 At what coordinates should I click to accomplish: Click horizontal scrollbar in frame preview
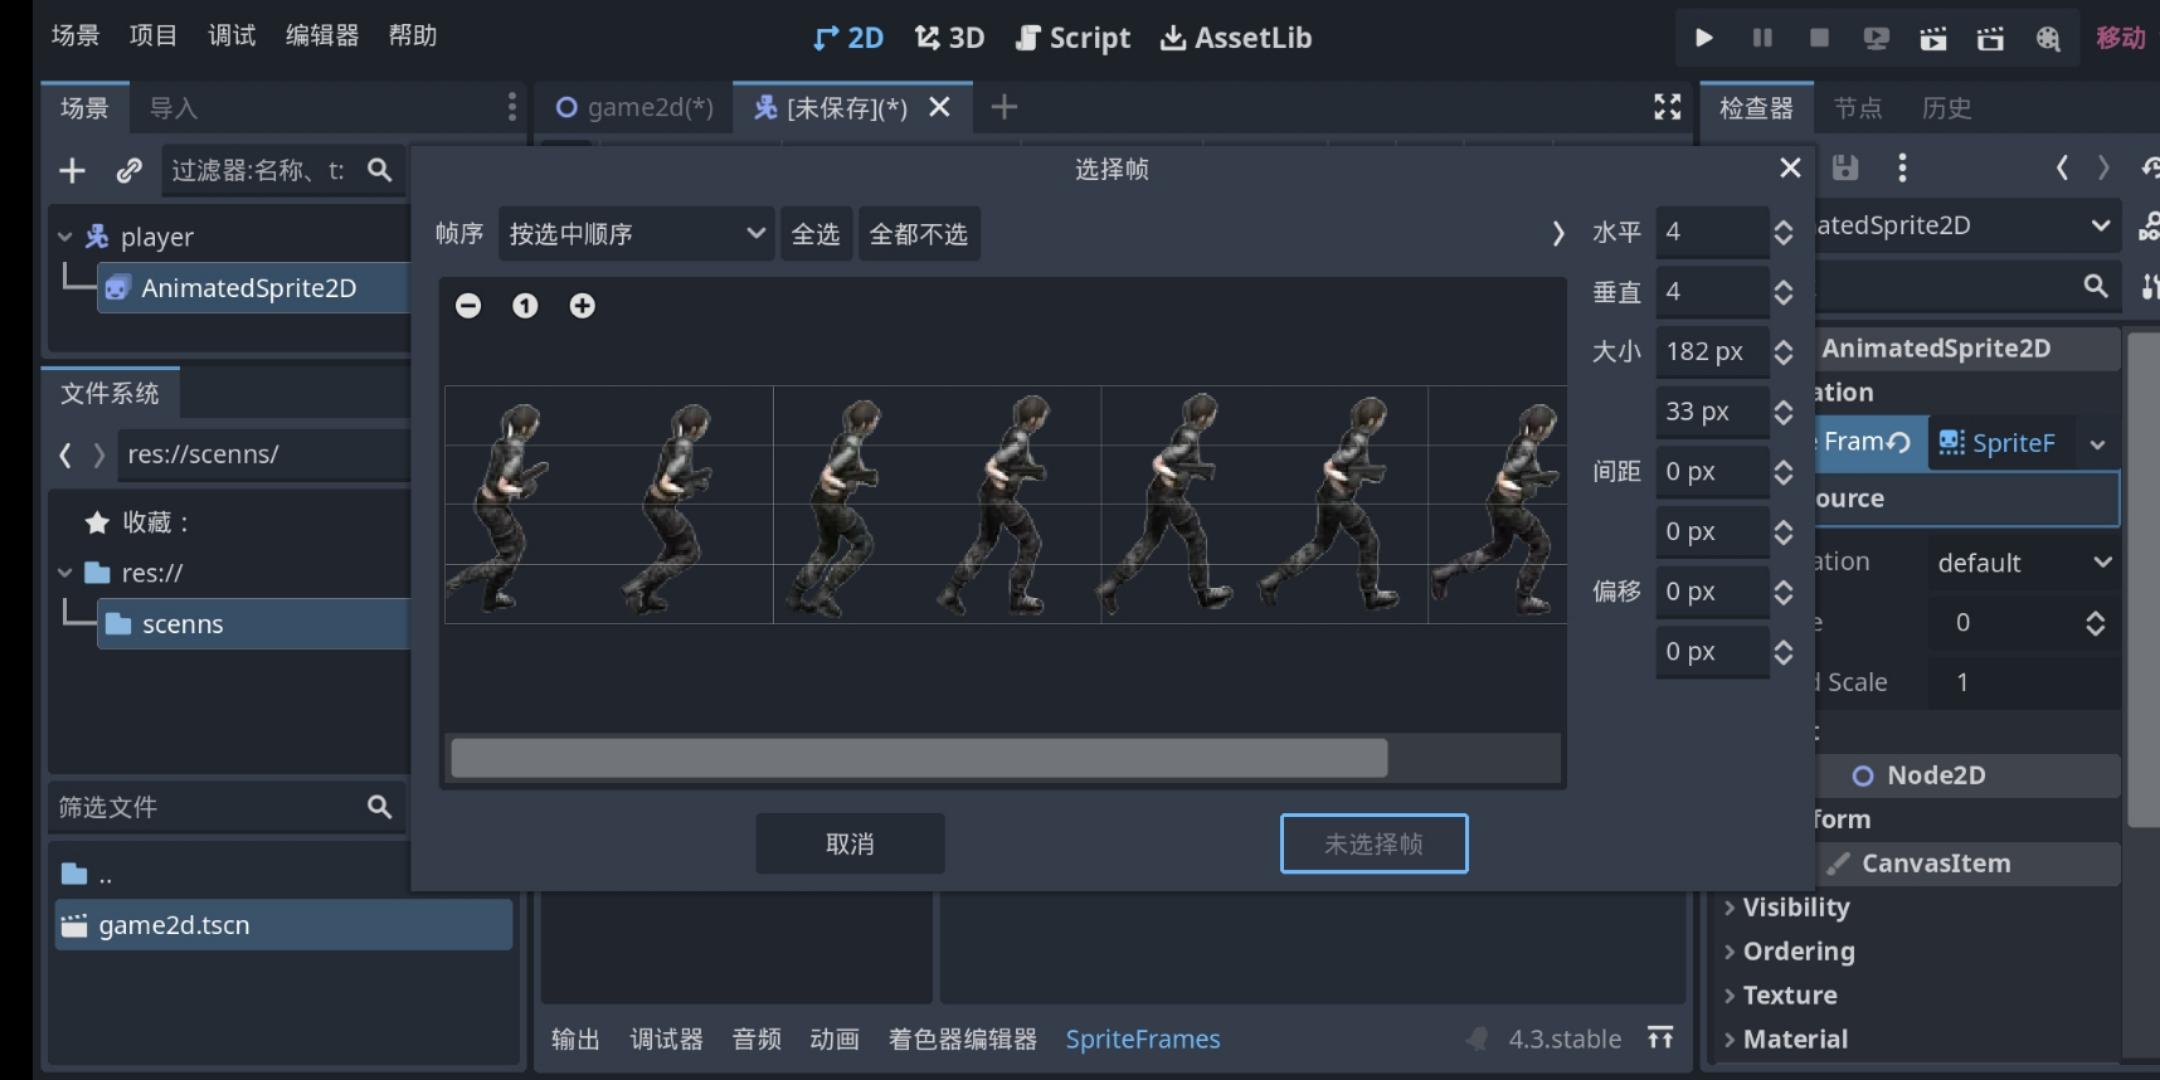[919, 758]
